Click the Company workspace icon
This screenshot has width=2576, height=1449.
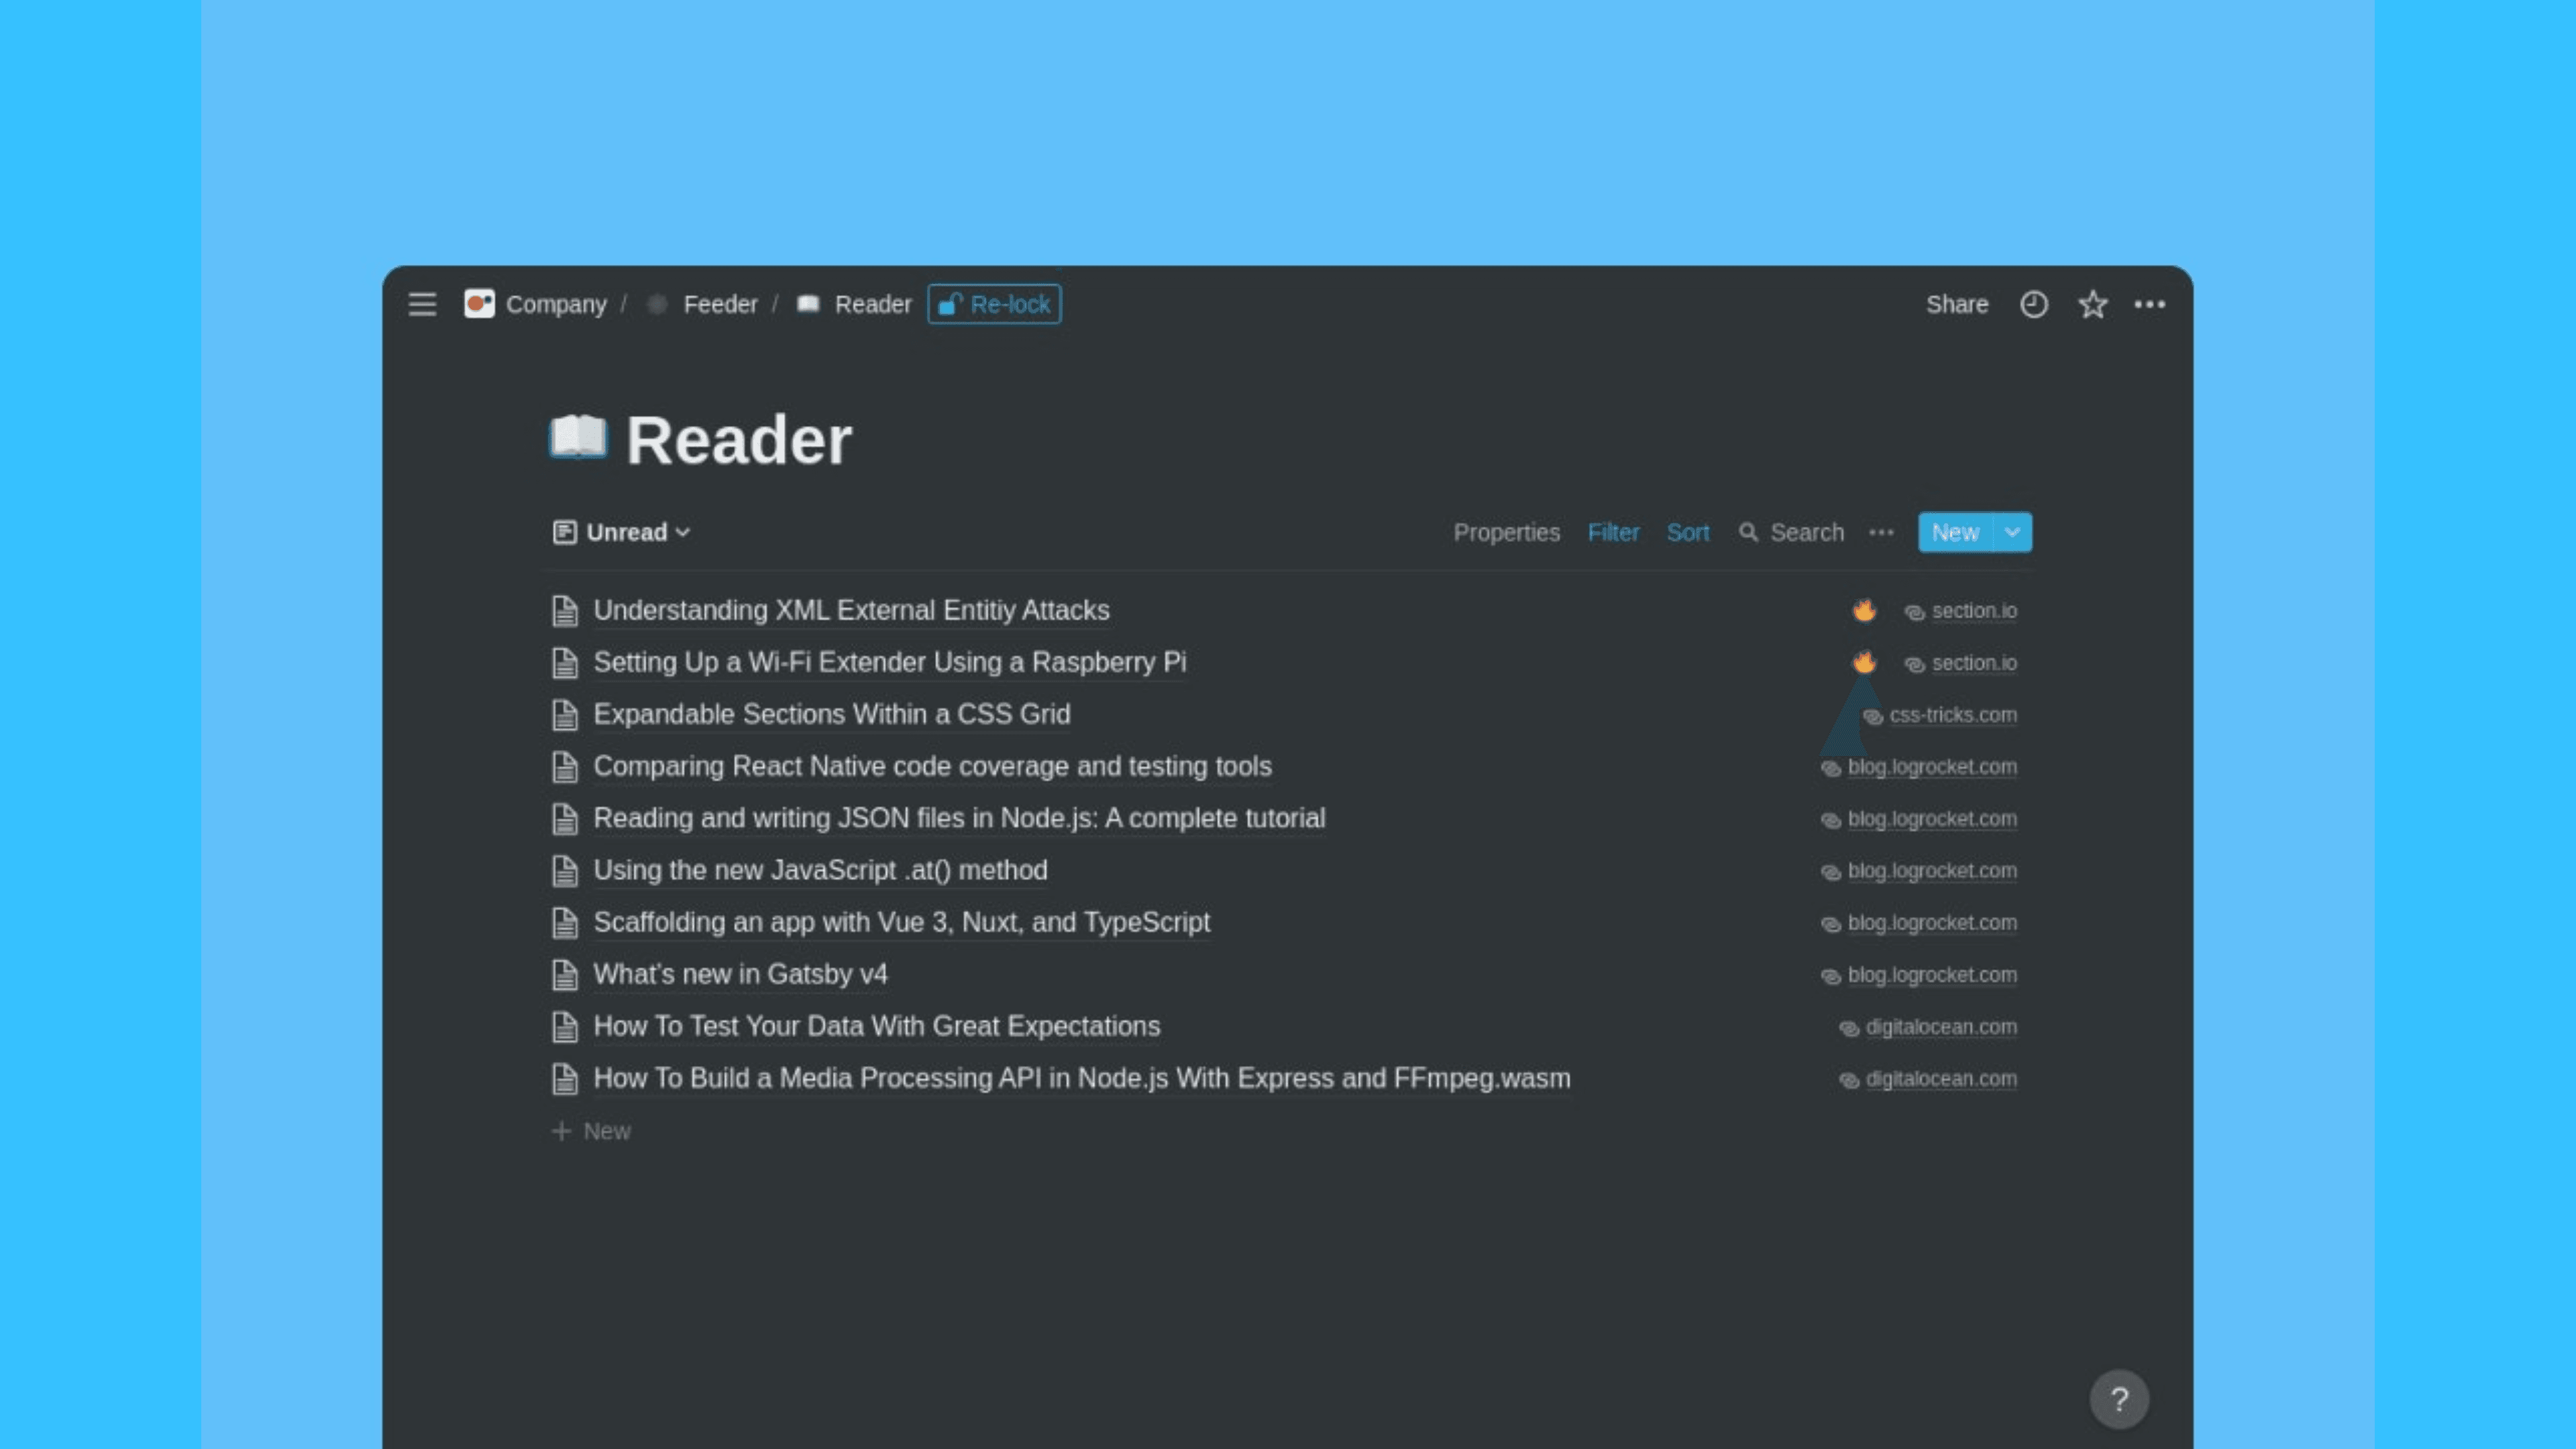click(479, 304)
